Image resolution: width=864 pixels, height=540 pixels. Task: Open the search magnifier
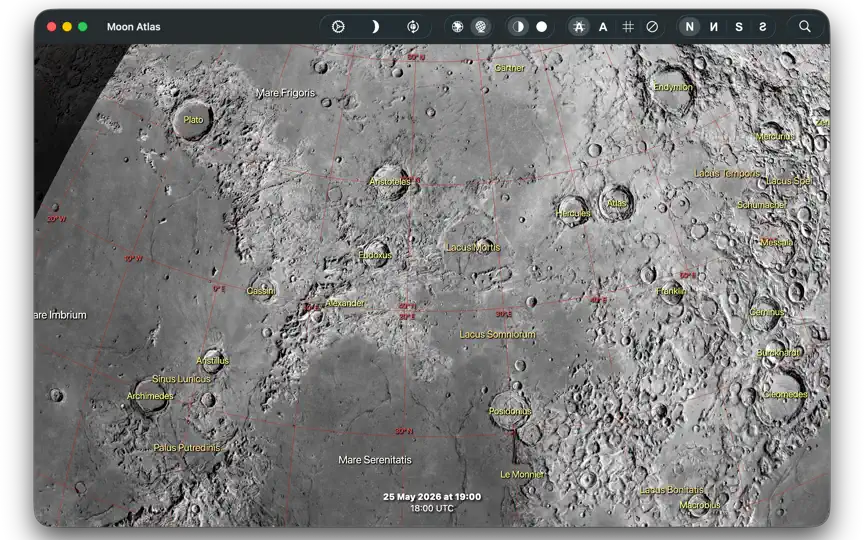(x=804, y=26)
